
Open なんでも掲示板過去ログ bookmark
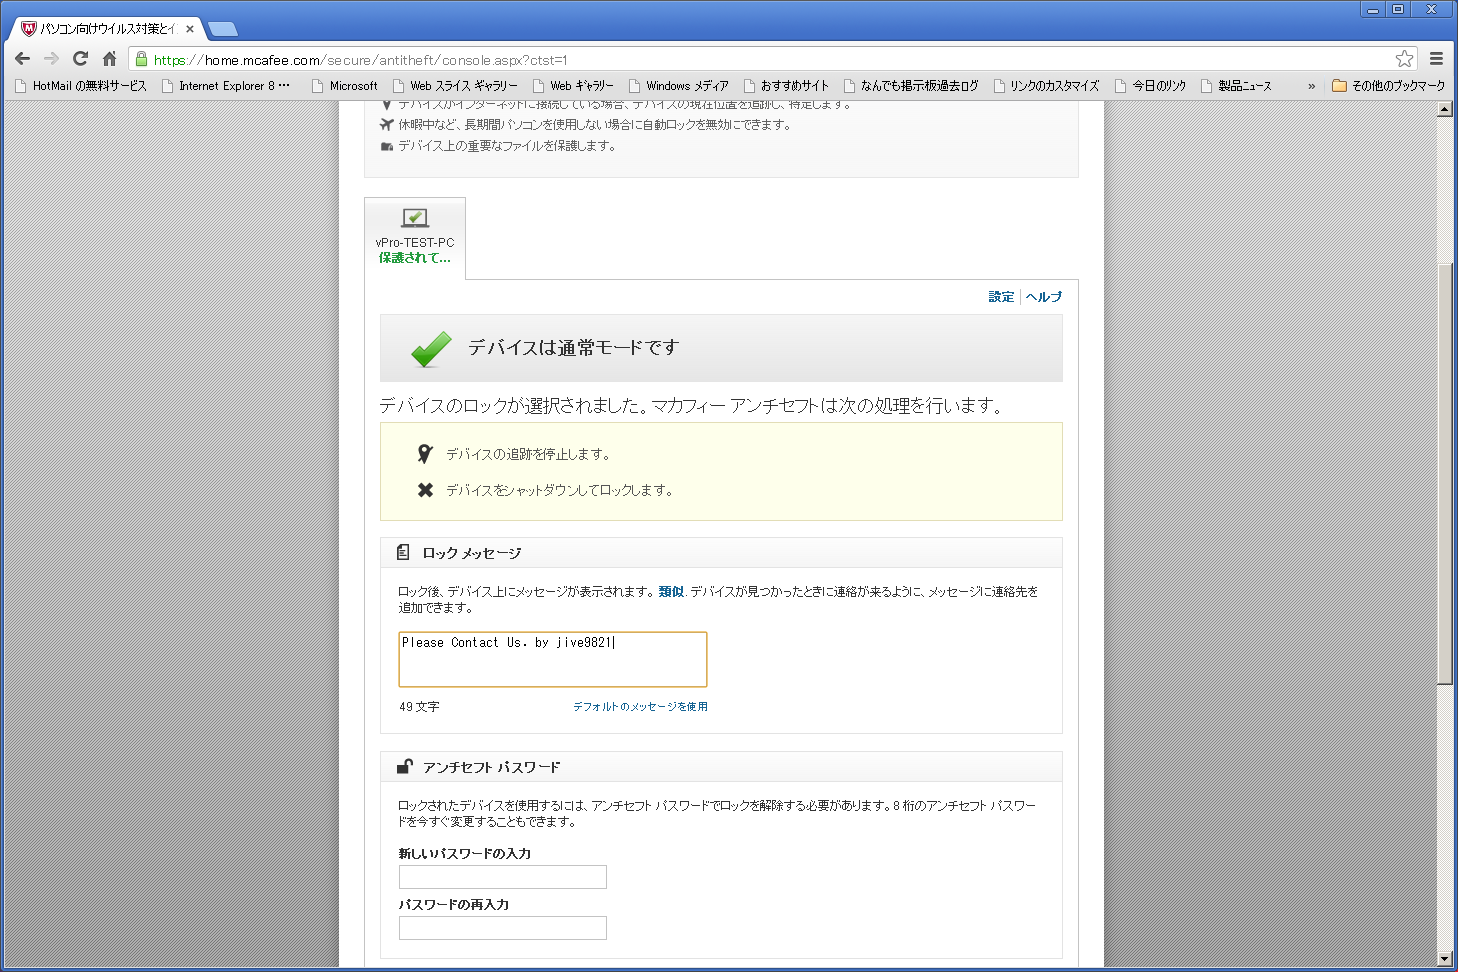911,86
